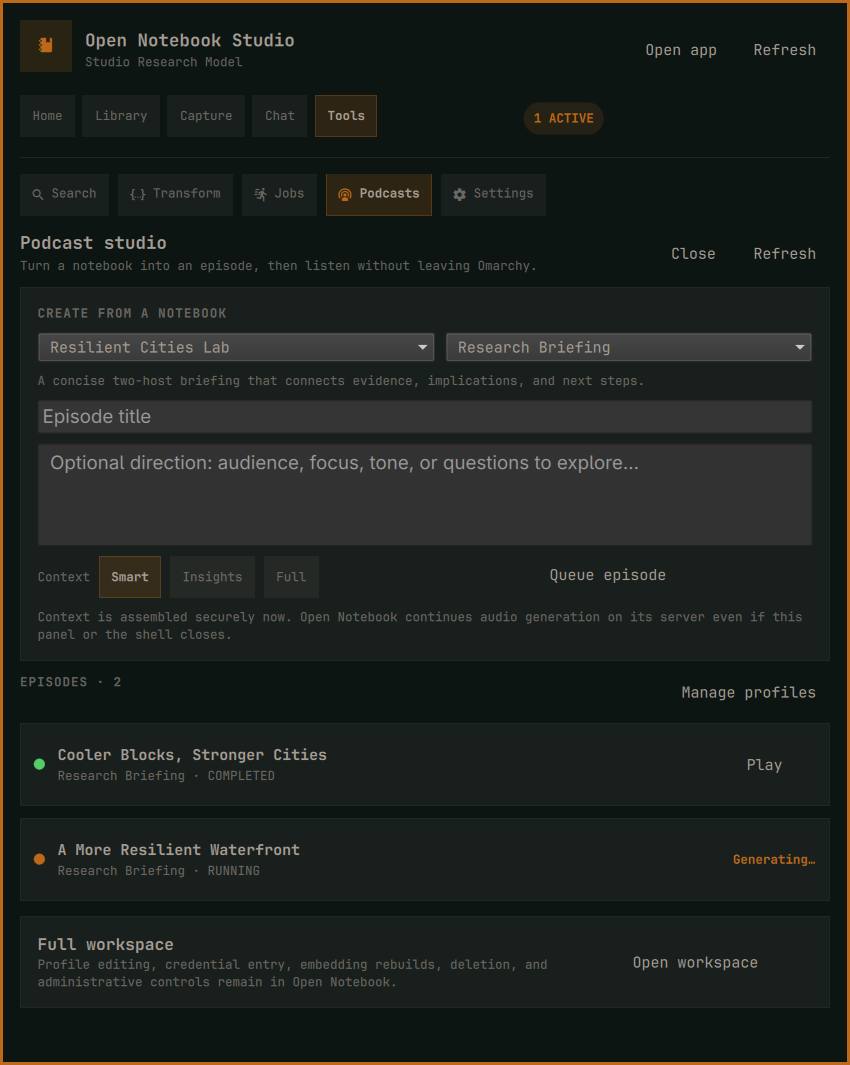Go to the Home tab
Screen dimensions: 850x1065
pos(48,116)
